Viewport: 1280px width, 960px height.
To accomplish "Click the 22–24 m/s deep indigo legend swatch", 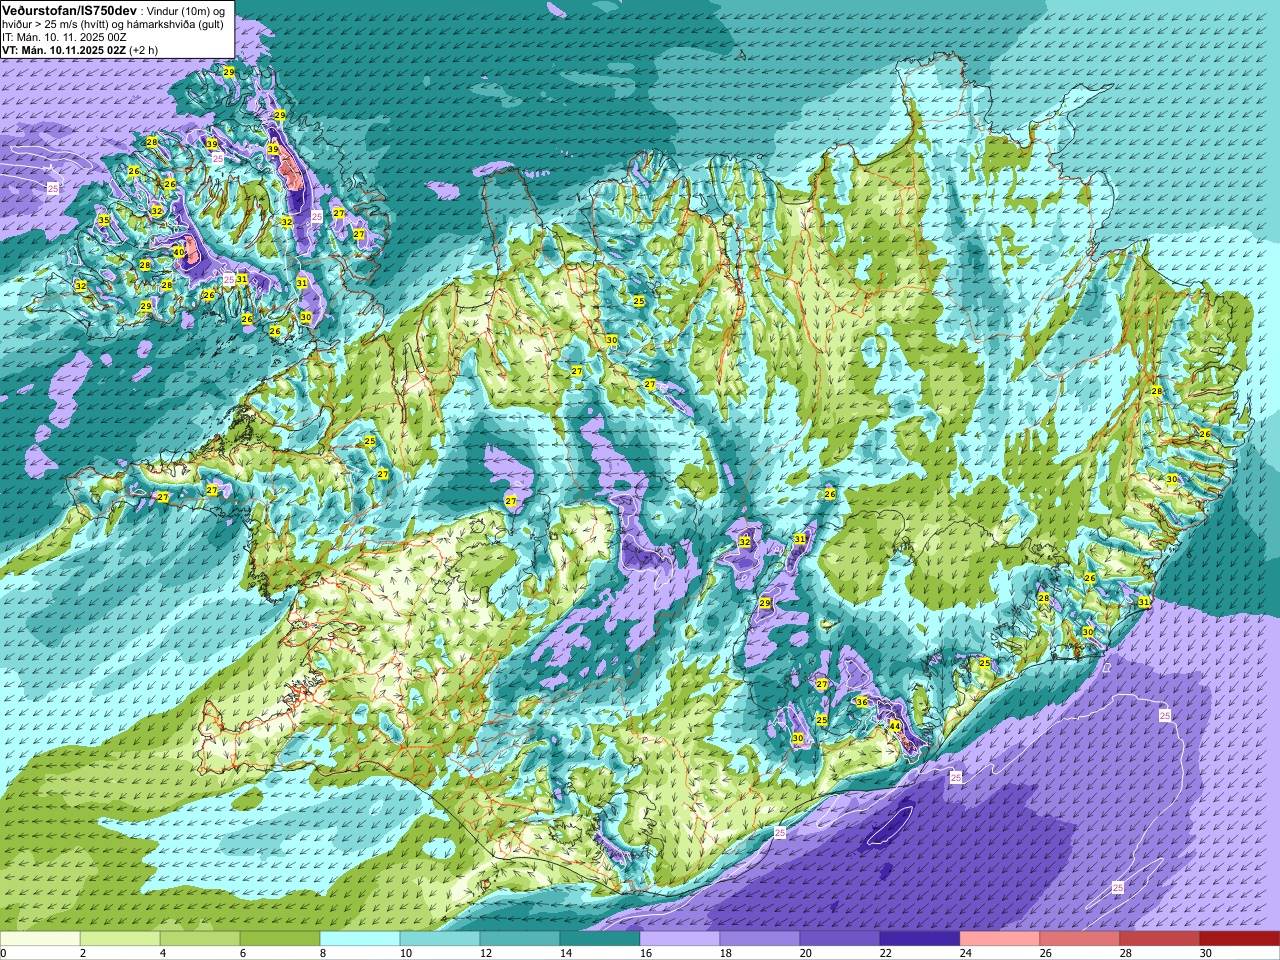I will click(920, 938).
